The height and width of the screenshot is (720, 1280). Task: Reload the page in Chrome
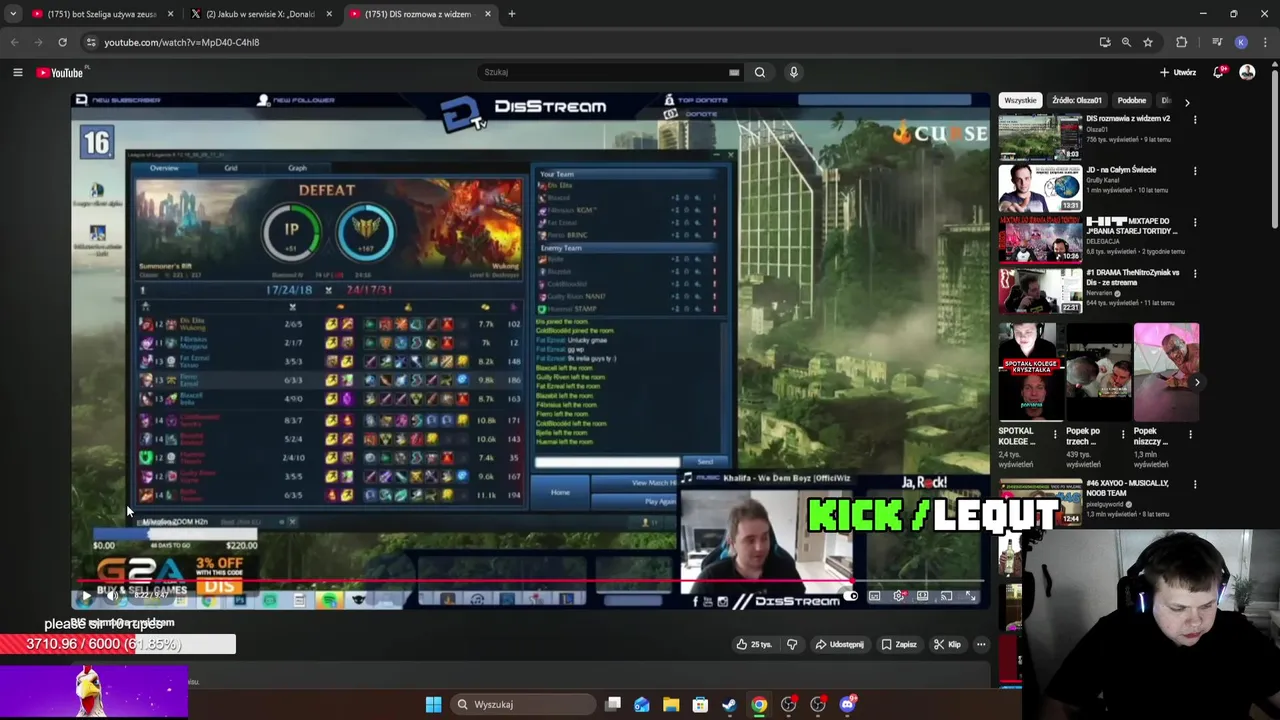coord(62,42)
